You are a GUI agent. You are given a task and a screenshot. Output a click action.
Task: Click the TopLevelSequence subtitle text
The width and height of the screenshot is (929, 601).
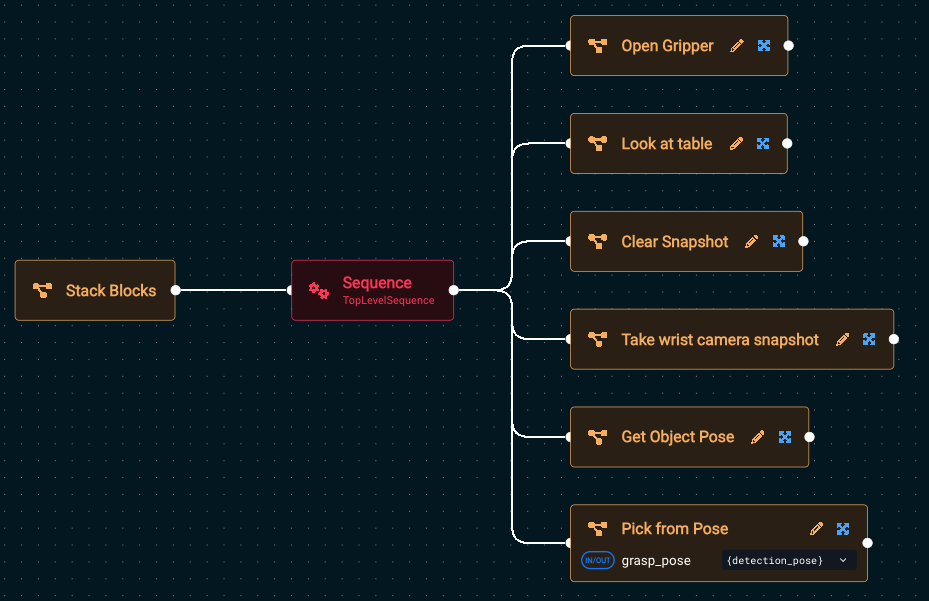pos(388,300)
